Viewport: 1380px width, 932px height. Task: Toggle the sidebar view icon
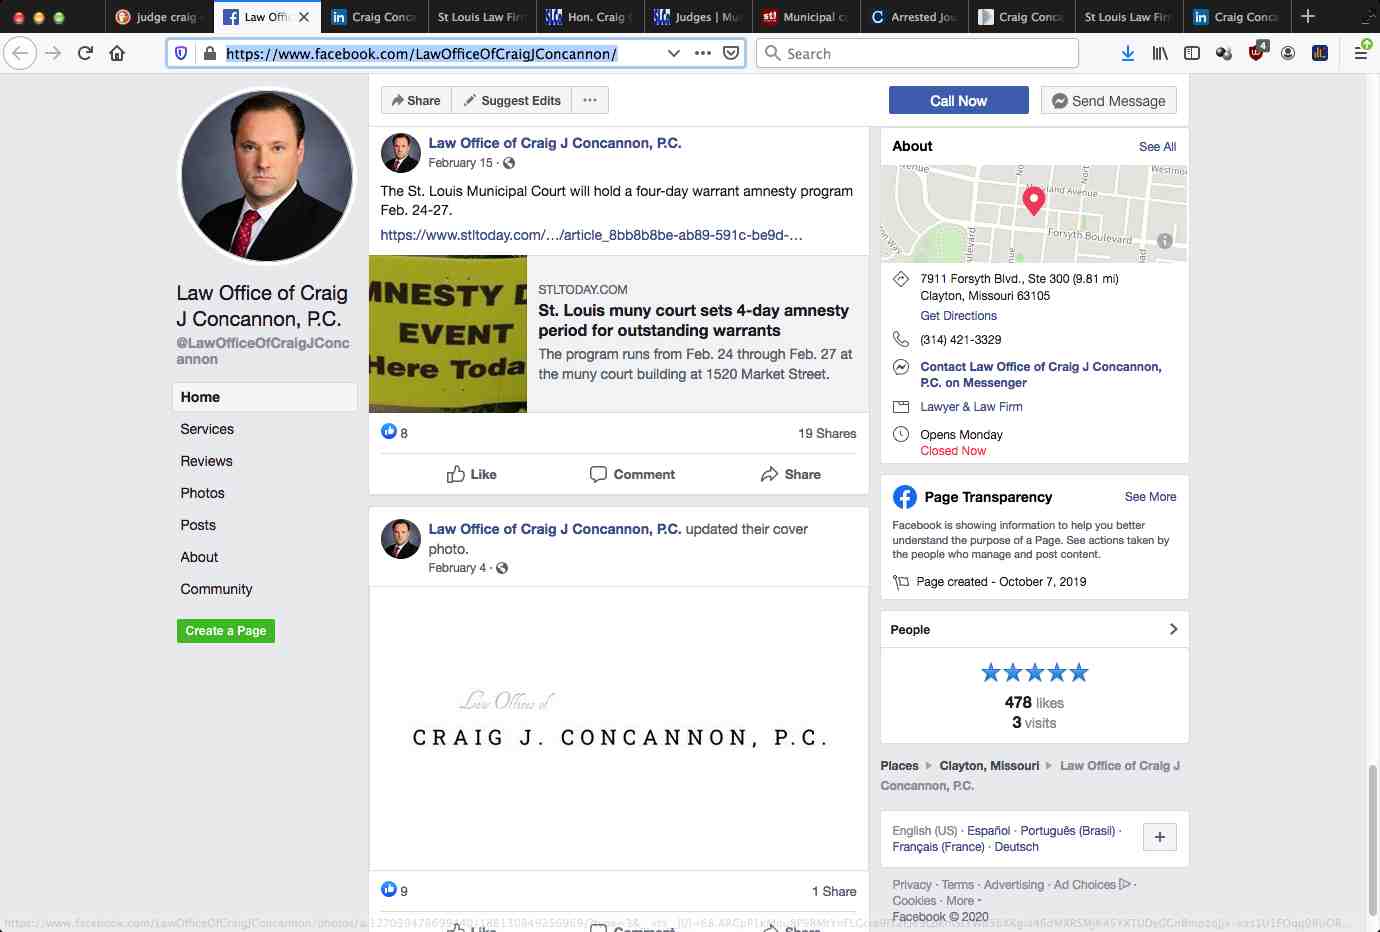point(1192,53)
